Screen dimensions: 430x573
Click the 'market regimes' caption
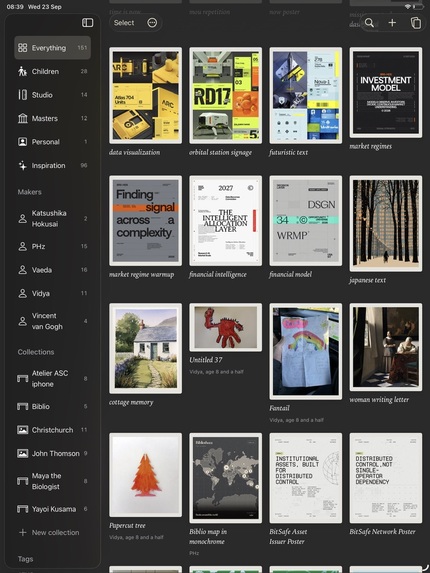point(370,146)
